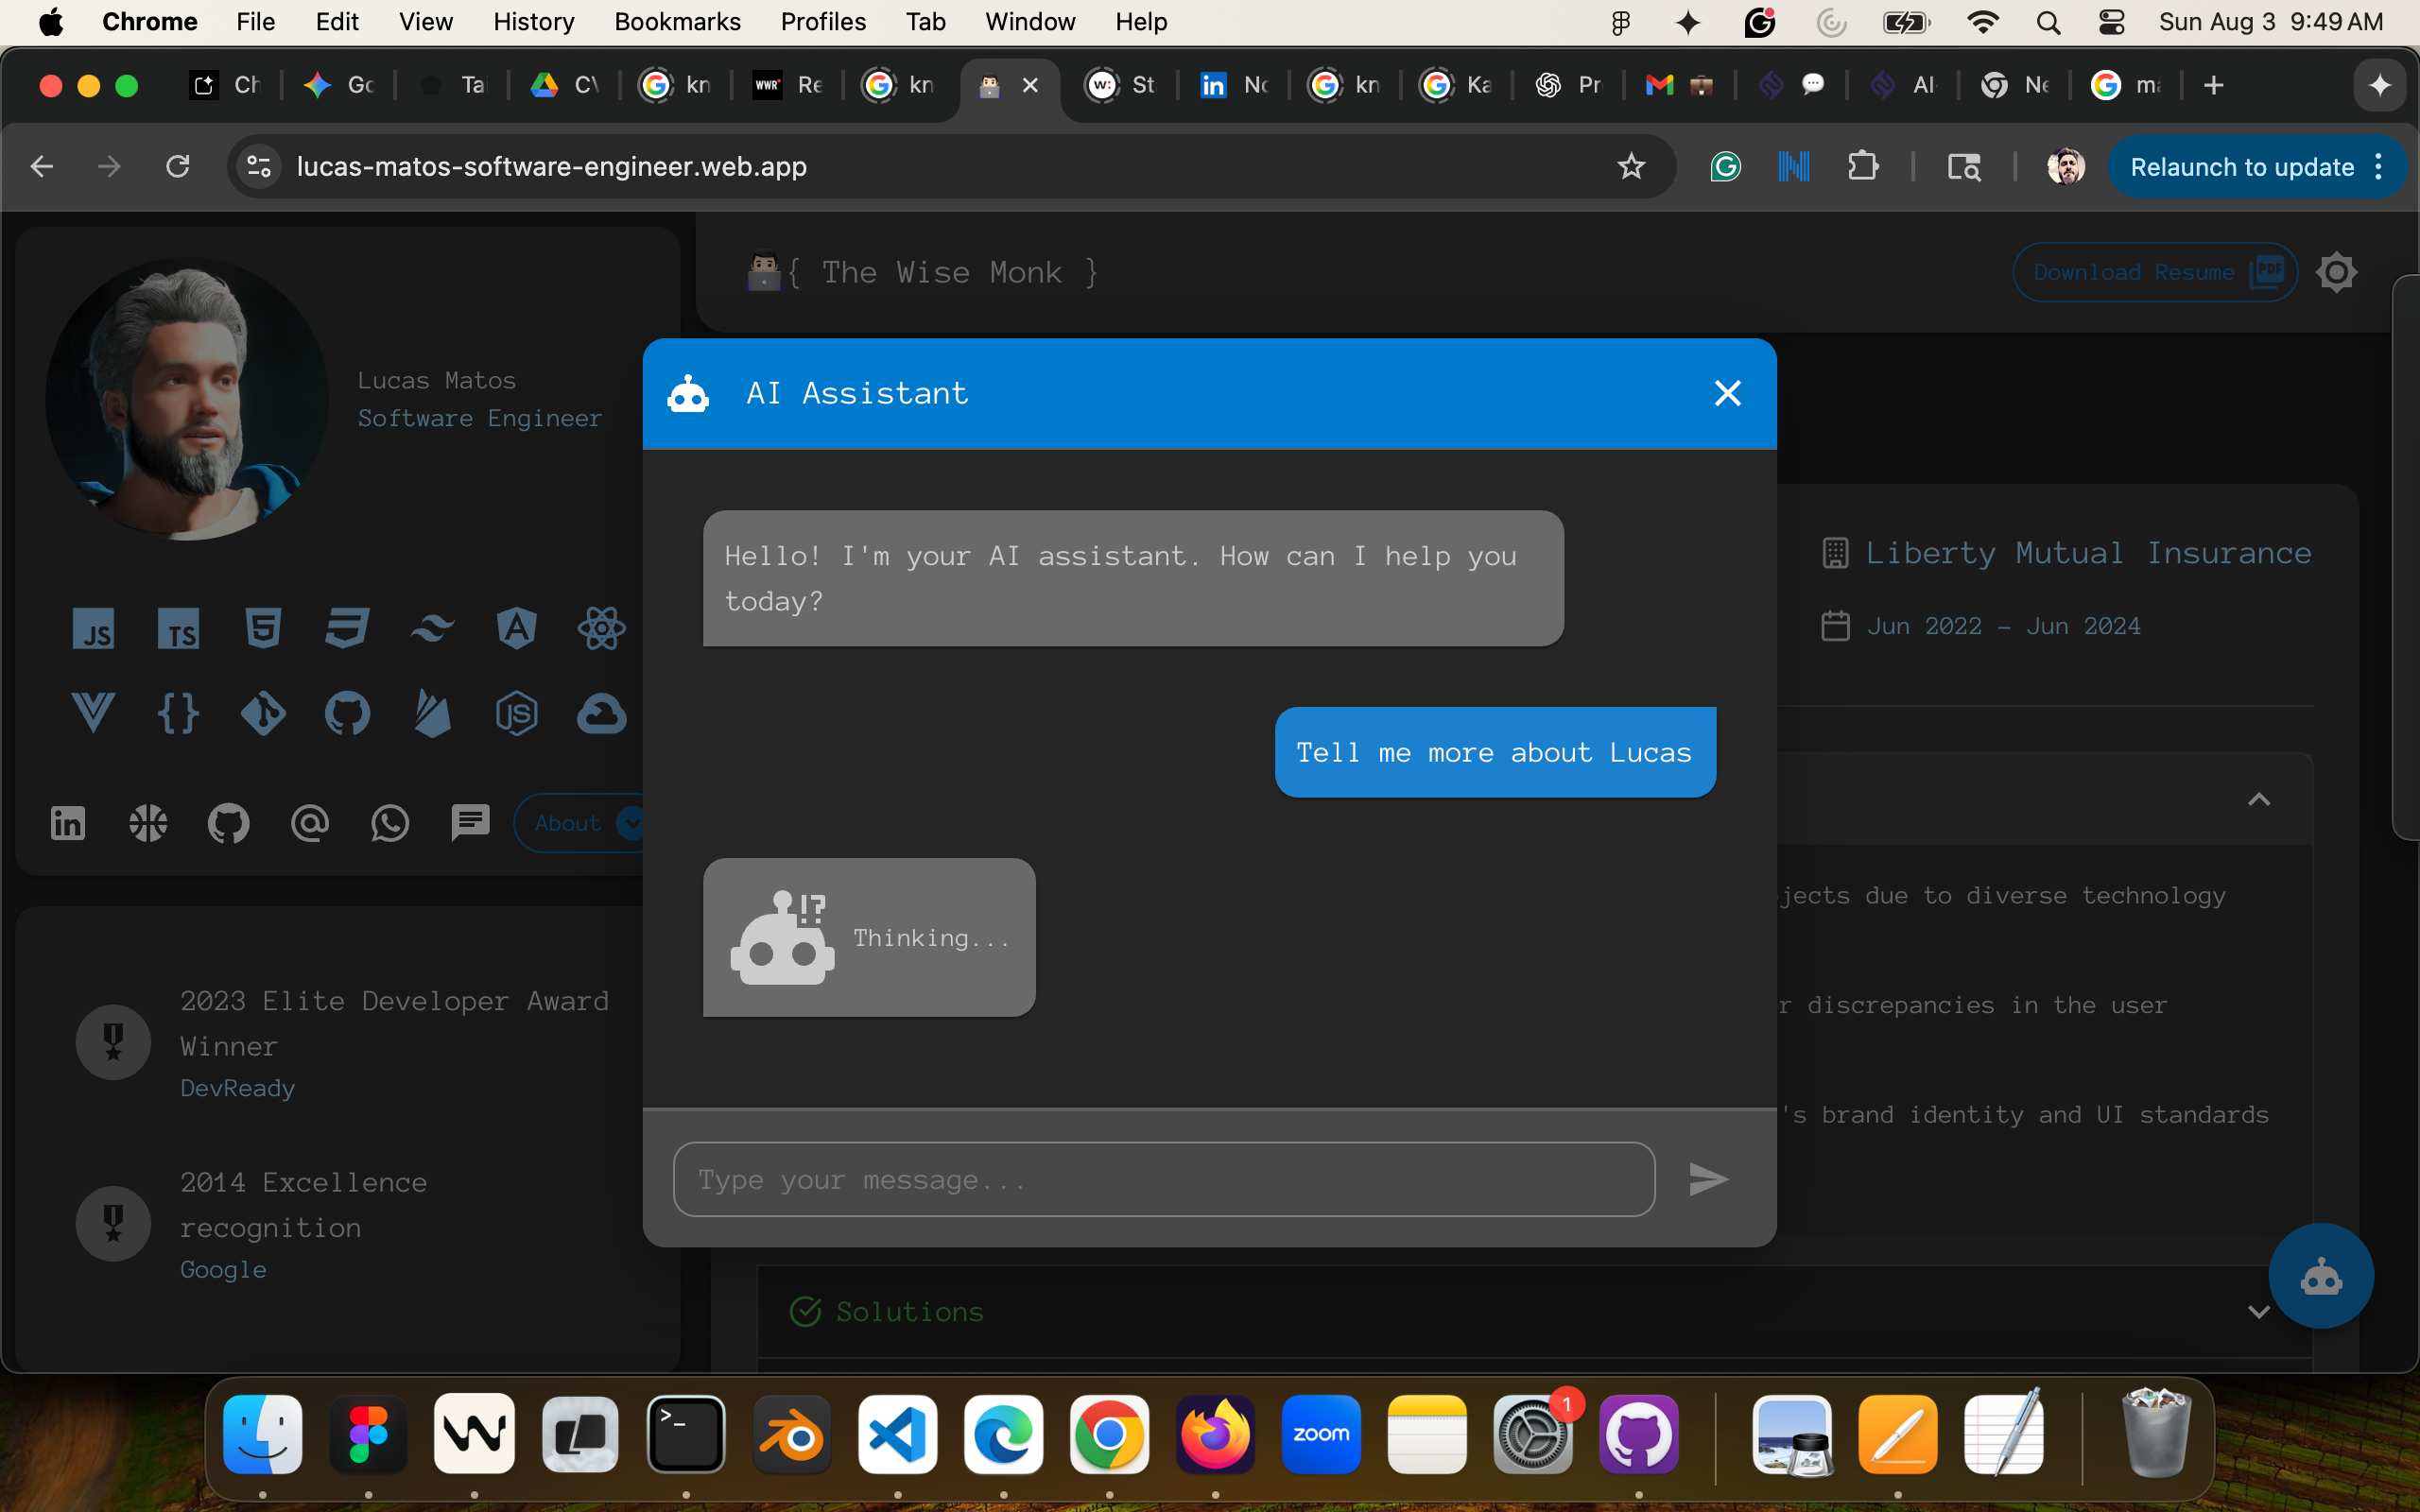The width and height of the screenshot is (2420, 1512).
Task: Open the floating chatbot button
Action: tap(2320, 1276)
